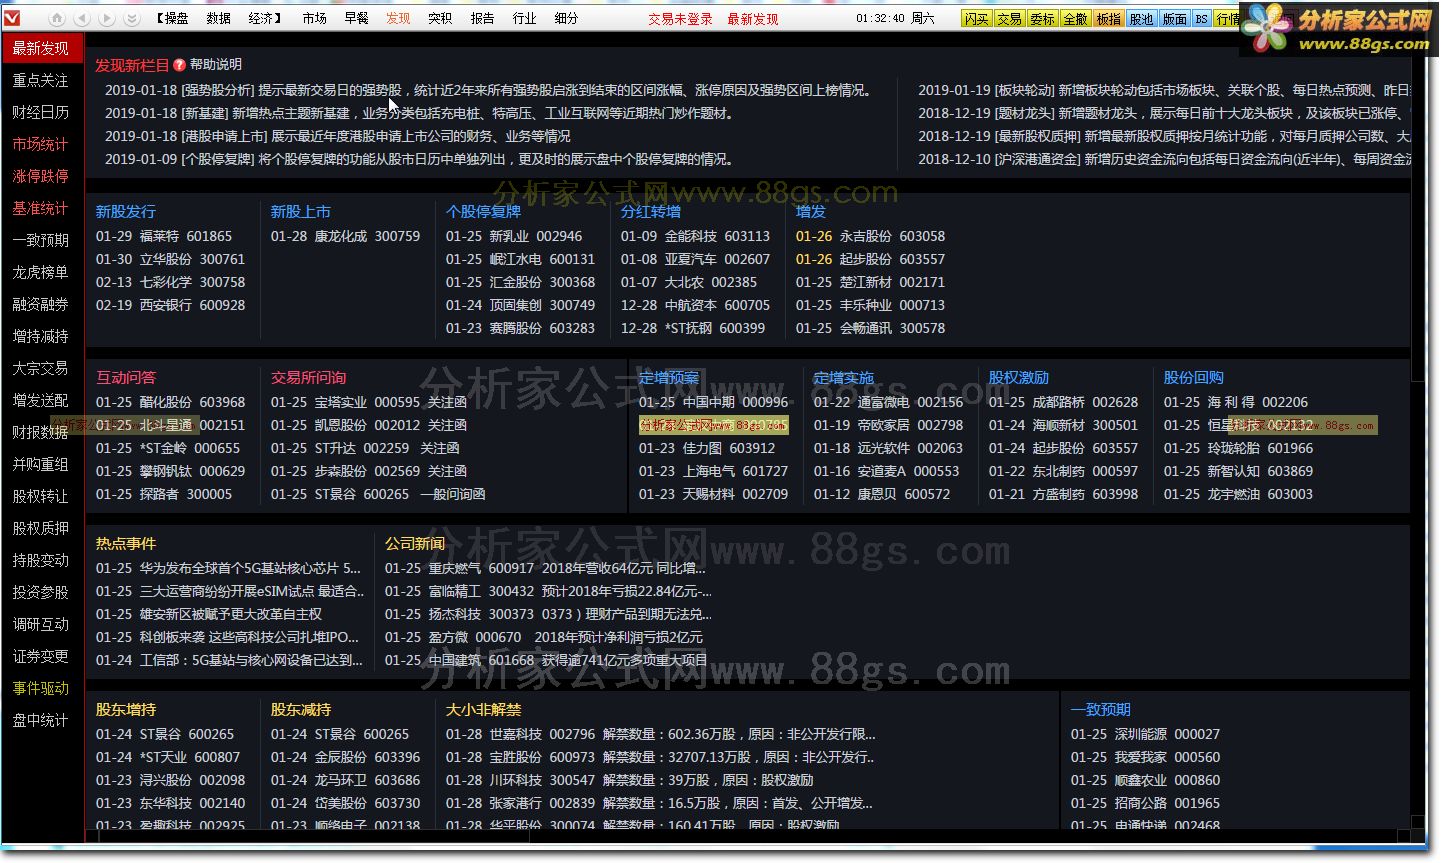Click the red app logo icon
This screenshot has height=863, width=1441.
[x=11, y=18]
